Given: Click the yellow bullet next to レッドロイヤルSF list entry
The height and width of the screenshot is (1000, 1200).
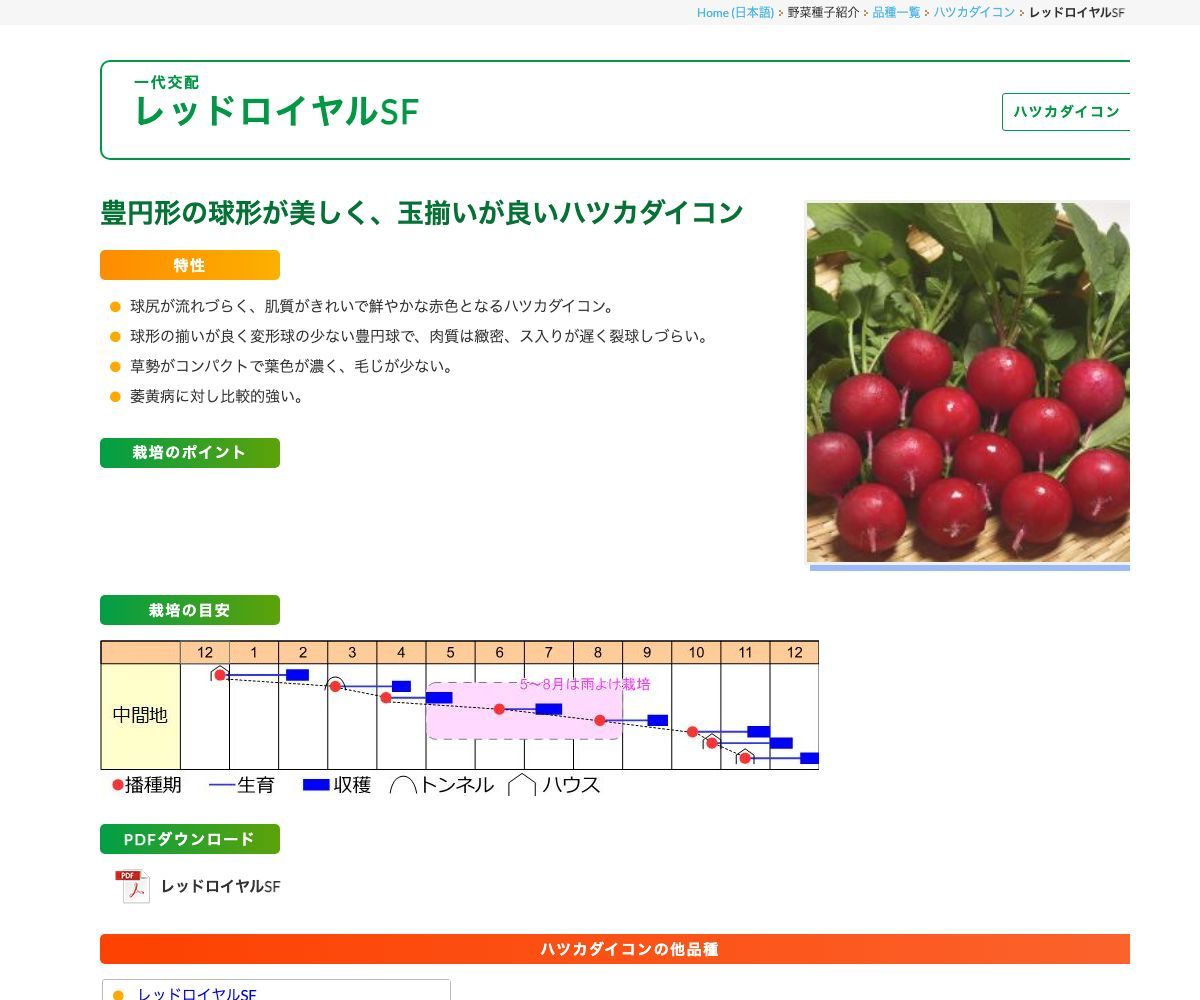Looking at the screenshot, I should click(118, 994).
